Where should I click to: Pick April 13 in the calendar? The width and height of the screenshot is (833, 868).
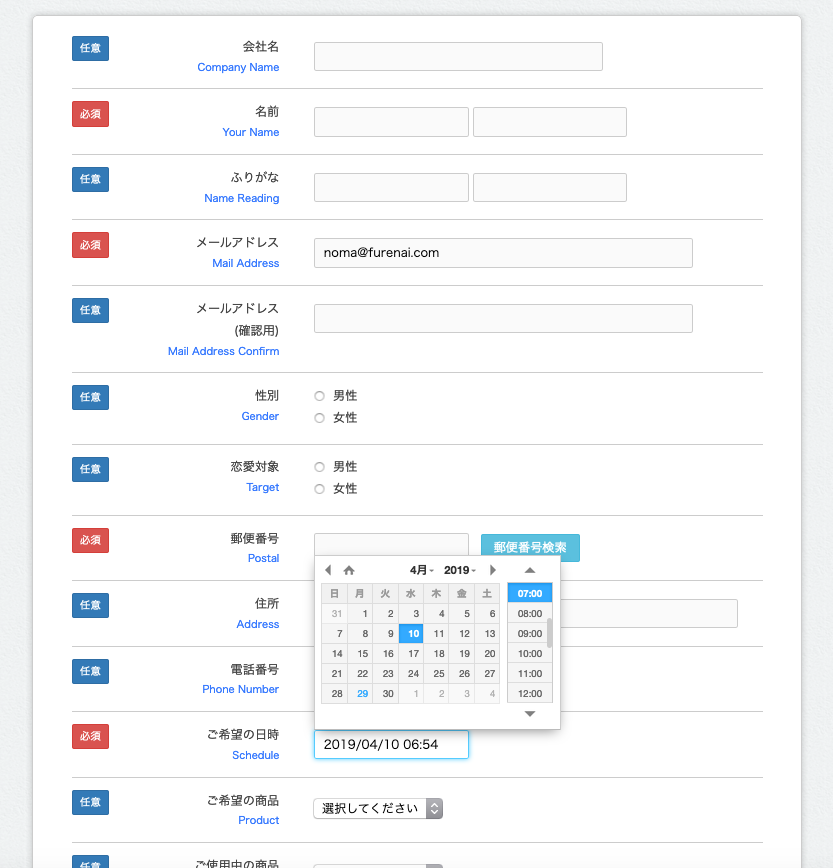tap(488, 633)
